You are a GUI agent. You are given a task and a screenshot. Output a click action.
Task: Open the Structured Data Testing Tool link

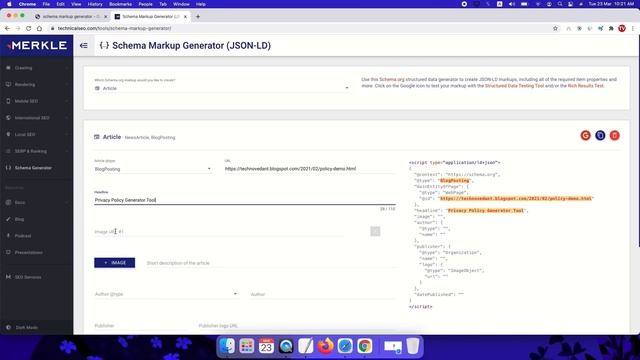click(x=514, y=86)
